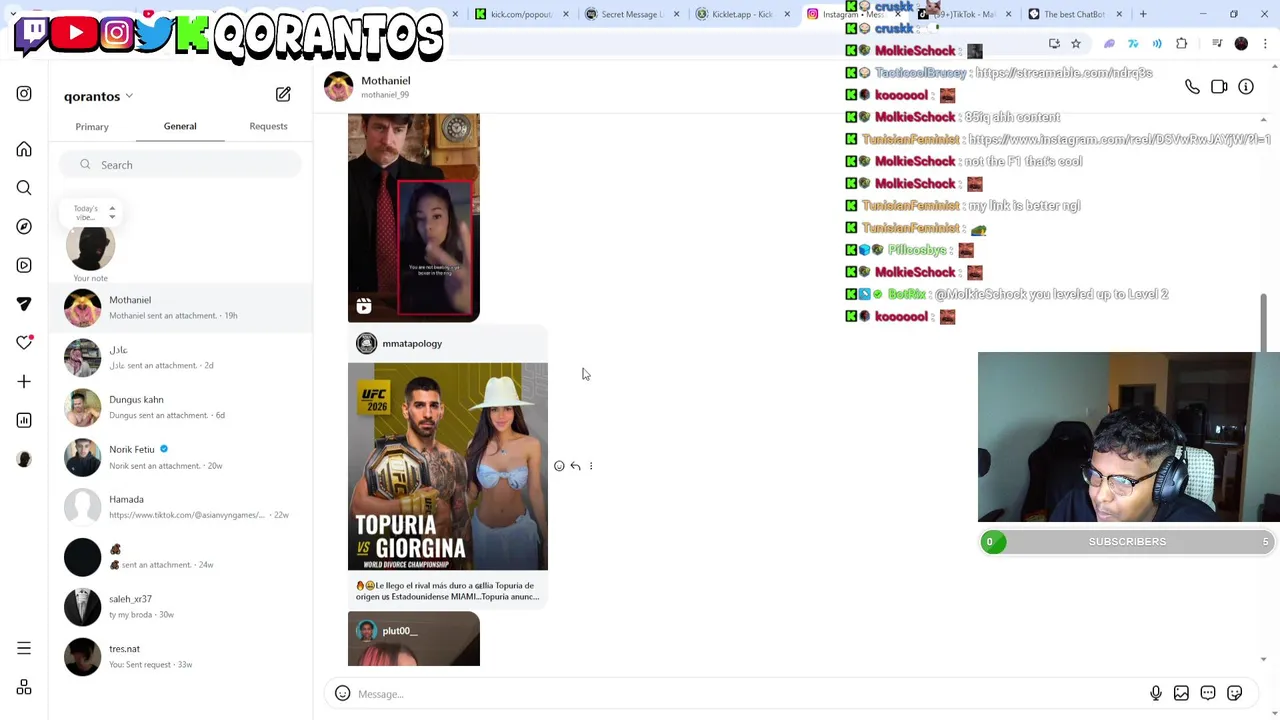This screenshot has width=1280, height=720.
Task: Switch to the General inbox tab
Action: point(180,126)
